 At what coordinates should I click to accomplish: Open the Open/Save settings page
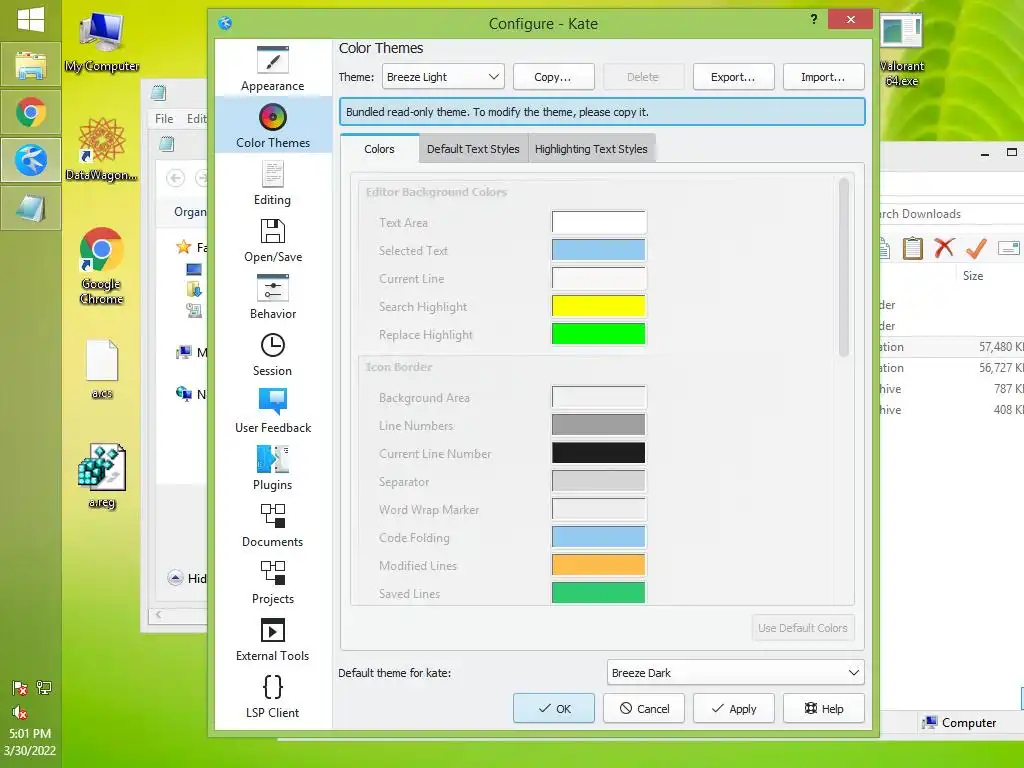(x=272, y=240)
